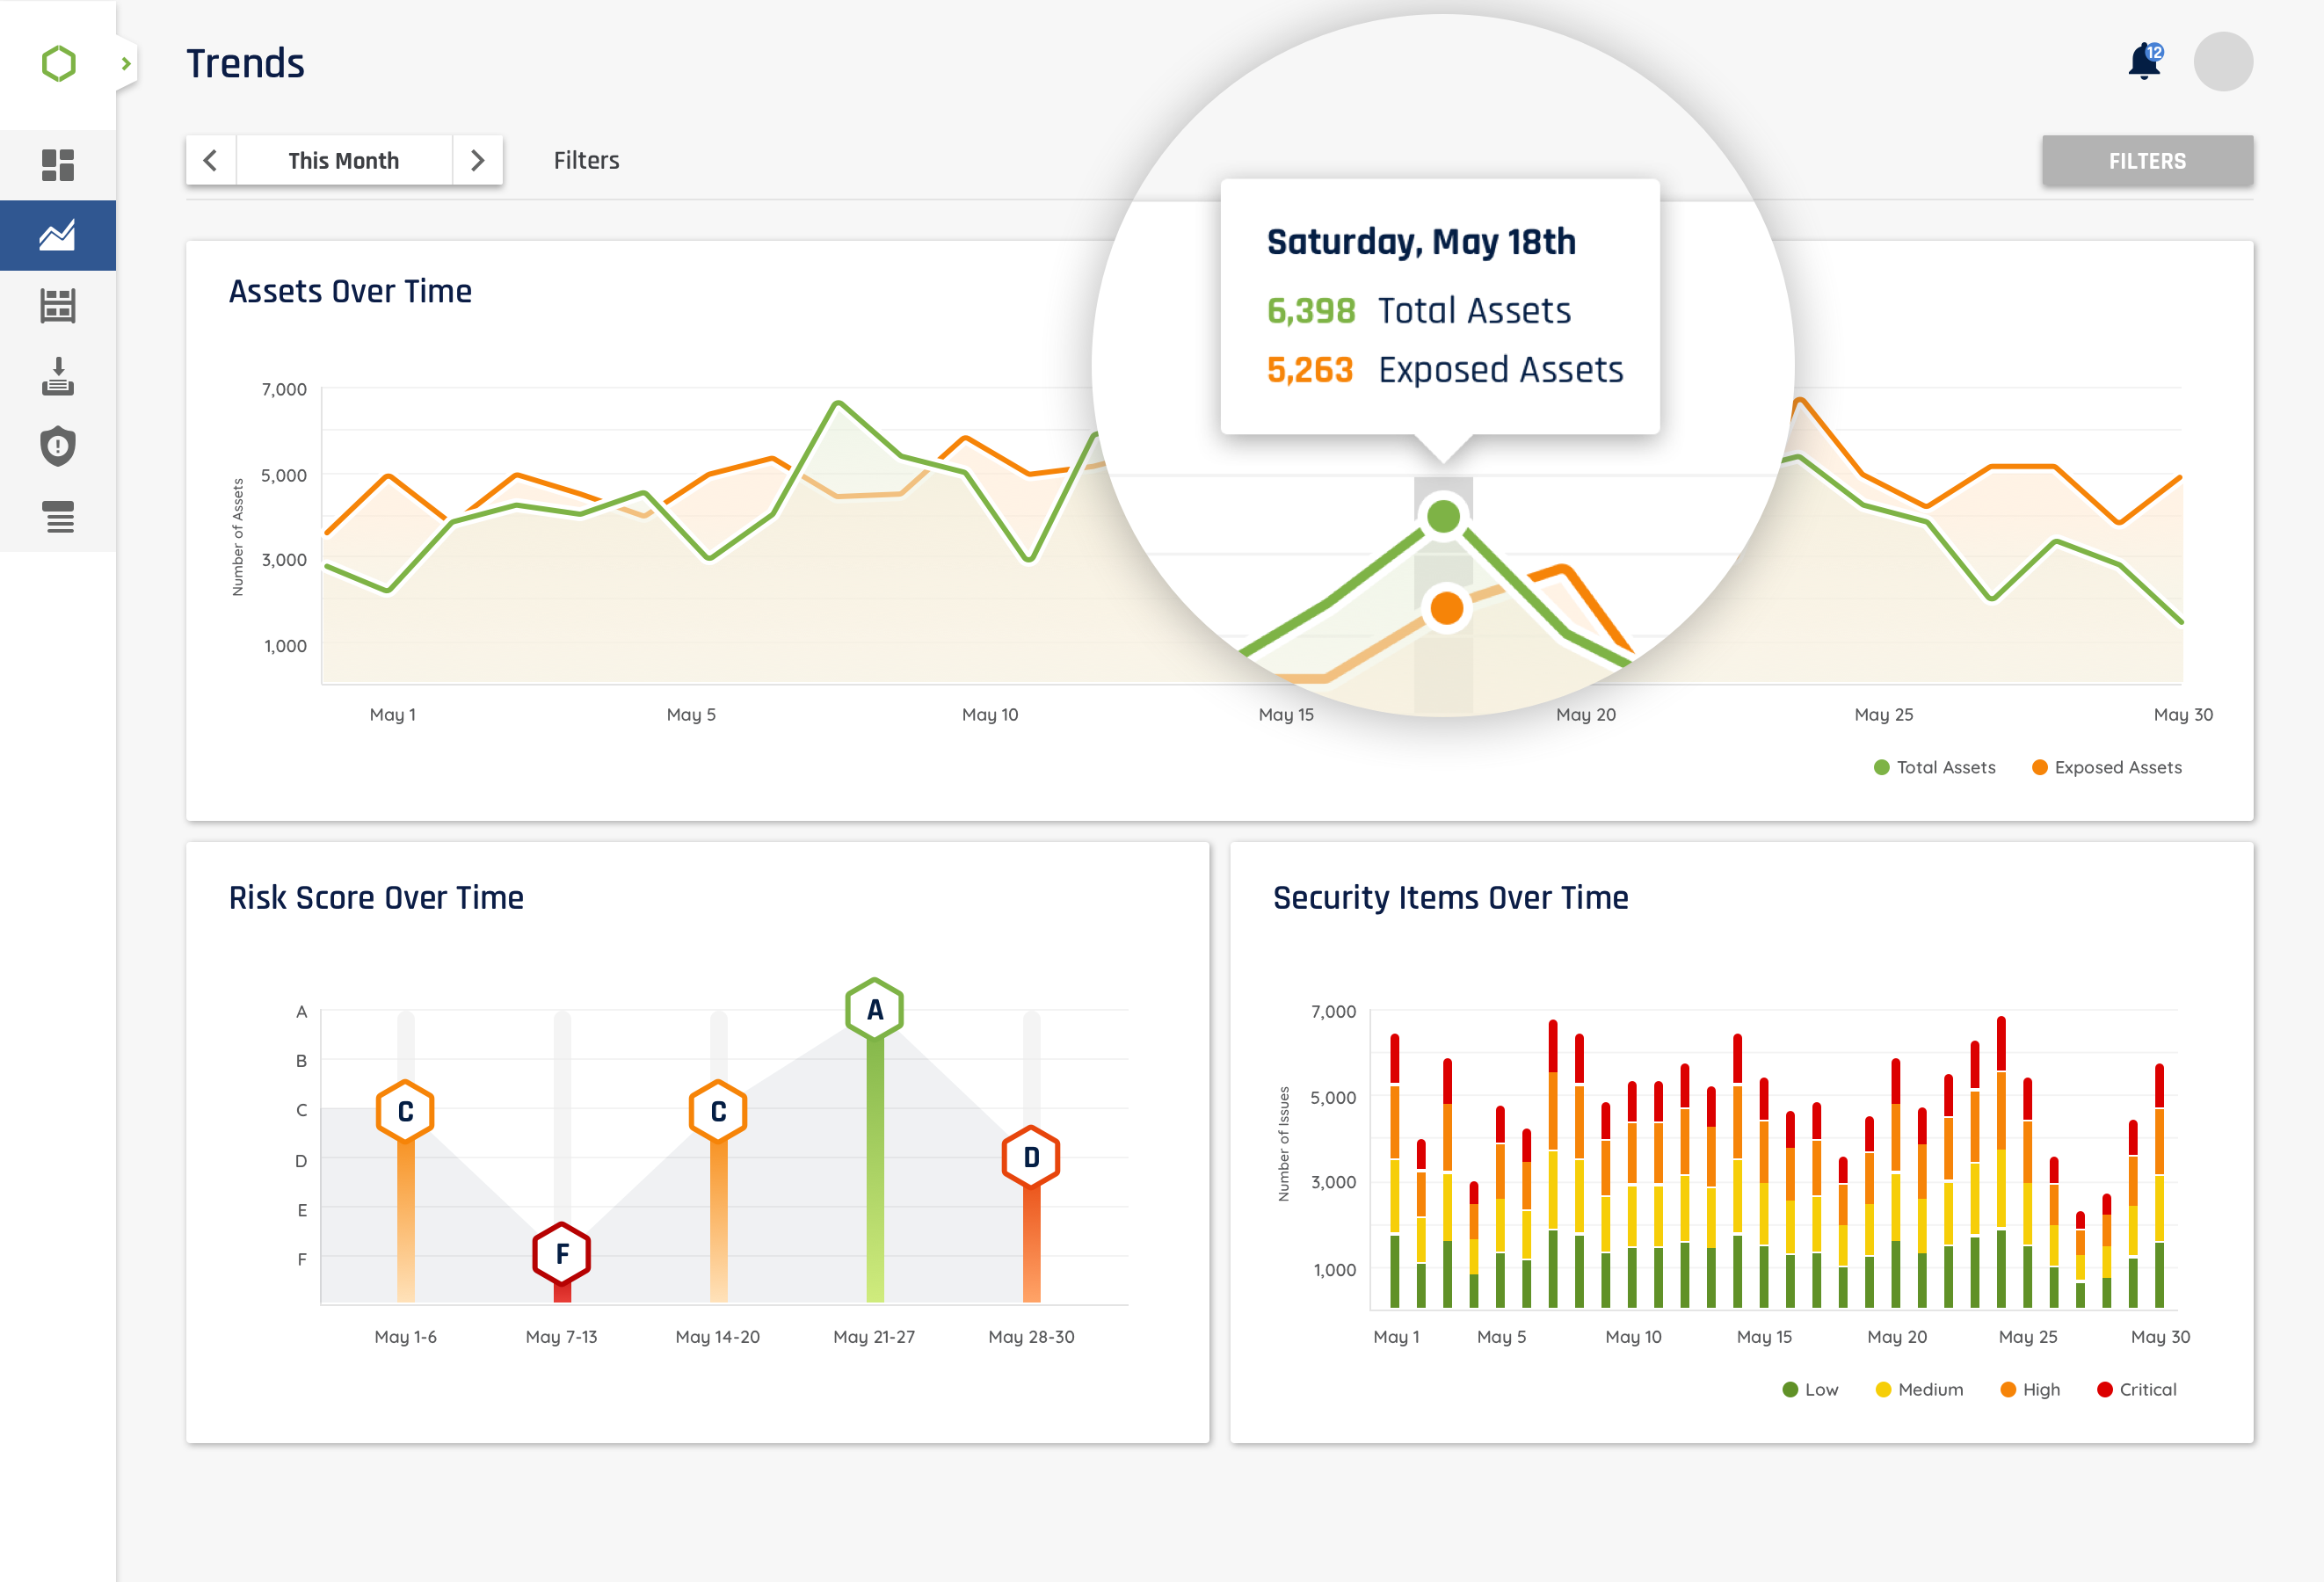Open the user profile avatar

[2222, 62]
